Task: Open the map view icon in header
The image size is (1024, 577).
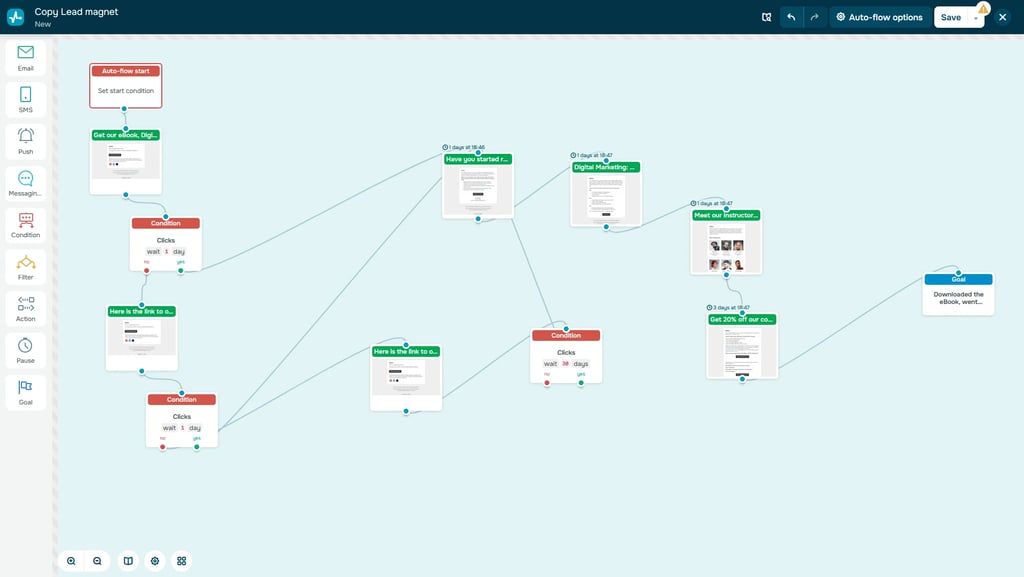Action: [x=767, y=17]
